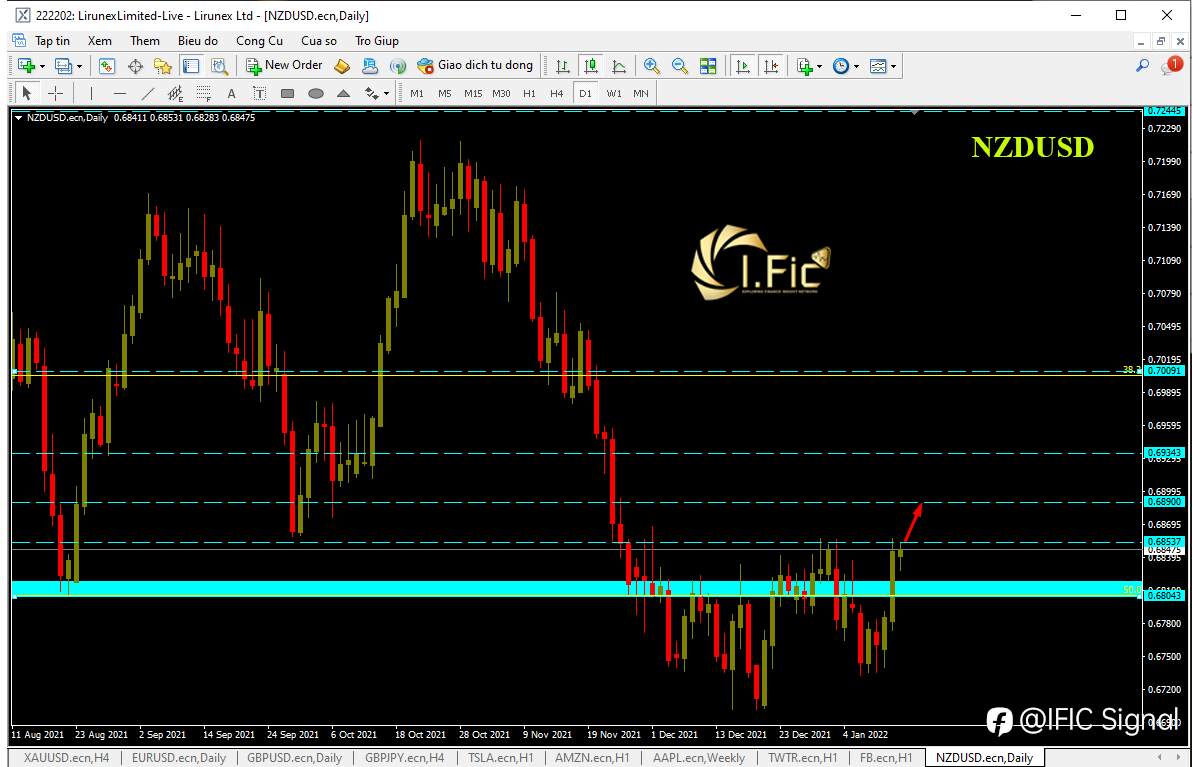Open the Bieu do menu
Image resolution: width=1192 pixels, height=767 pixels.
(198, 41)
